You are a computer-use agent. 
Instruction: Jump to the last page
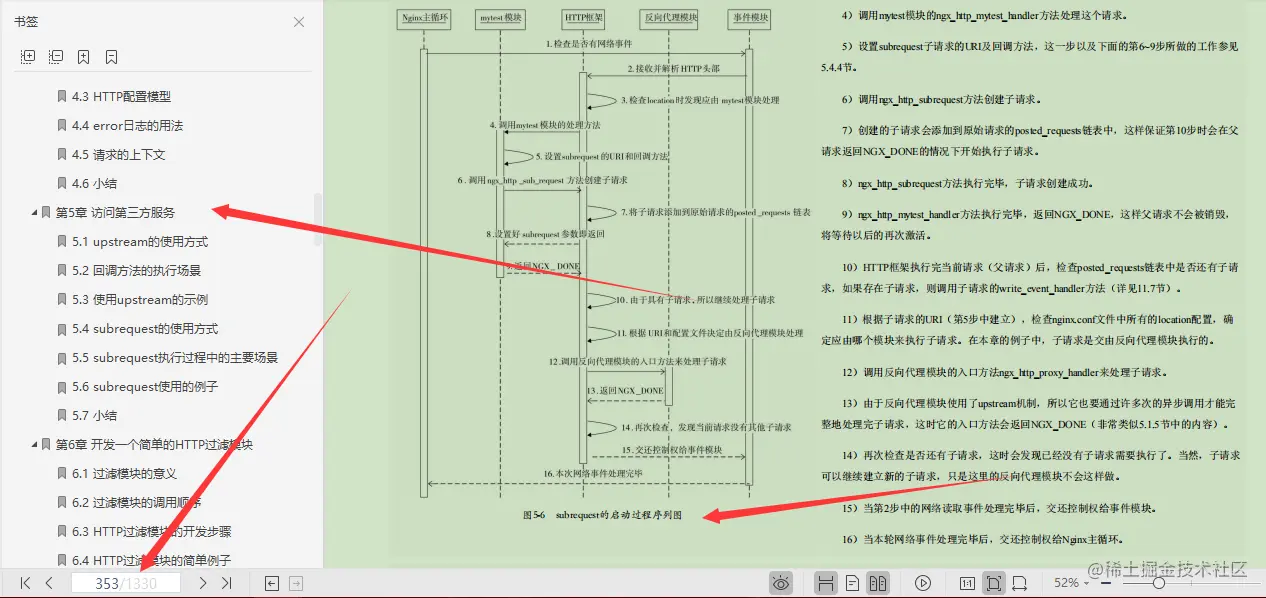[x=226, y=583]
